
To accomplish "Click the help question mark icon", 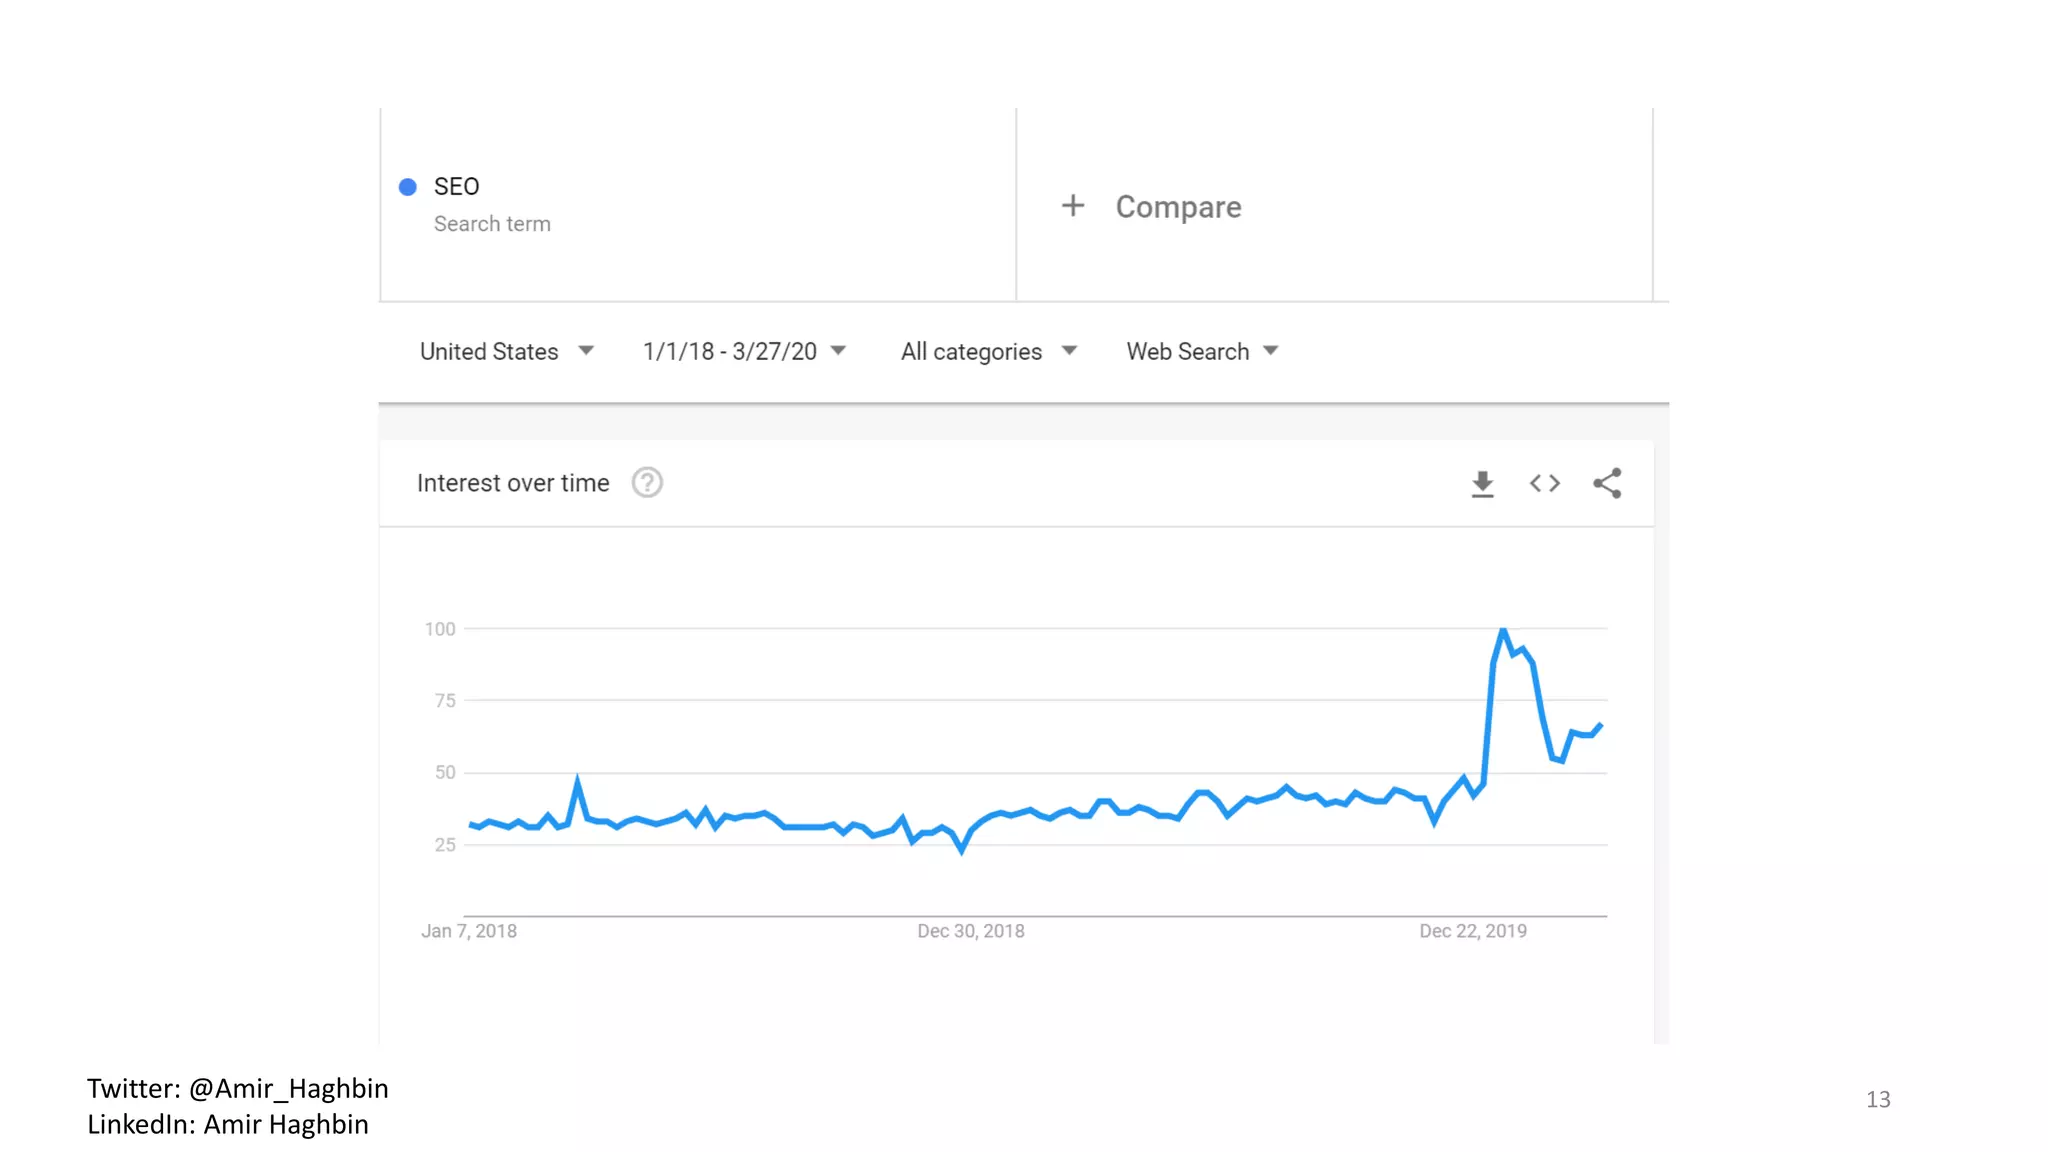I will pyautogui.click(x=647, y=483).
